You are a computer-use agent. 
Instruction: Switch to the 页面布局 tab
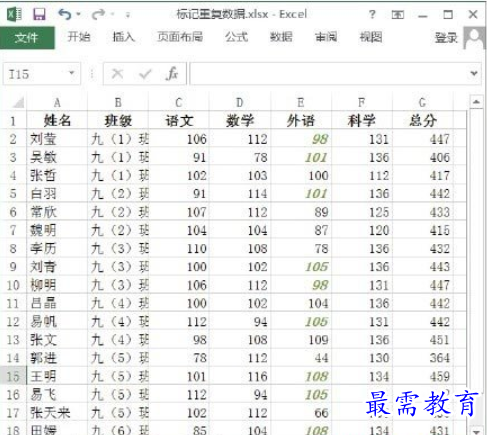[180, 37]
